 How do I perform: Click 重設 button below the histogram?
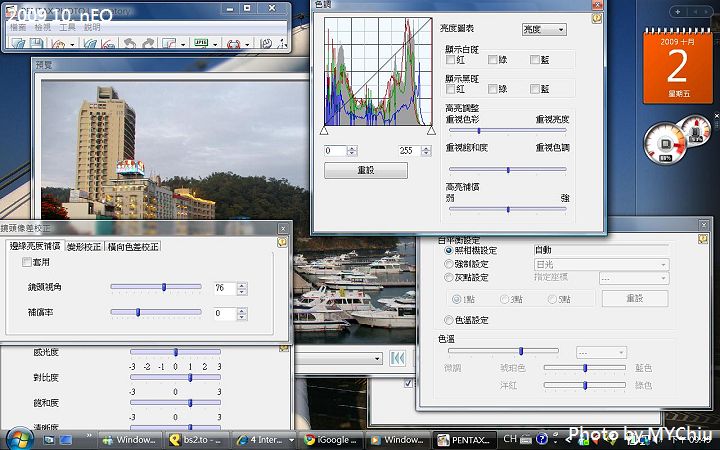click(x=366, y=170)
